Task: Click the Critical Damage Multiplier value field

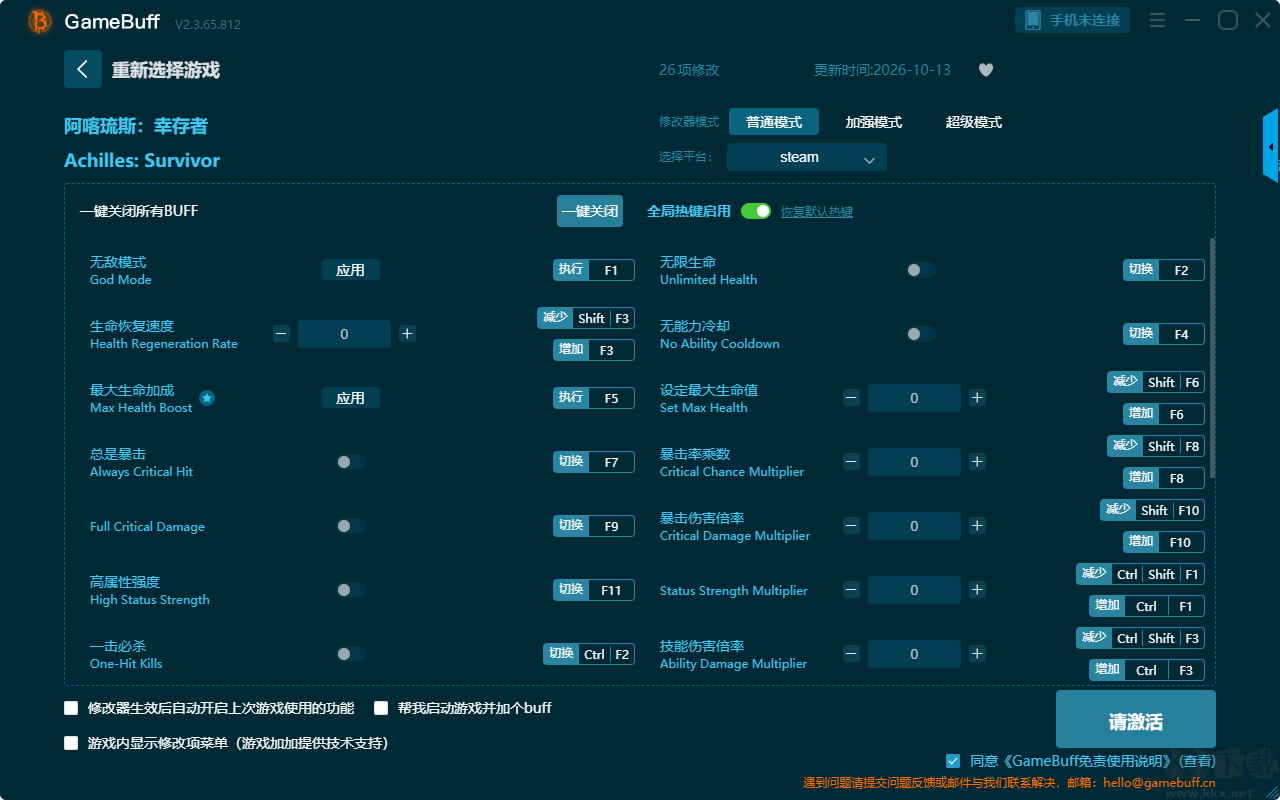Action: coord(914,526)
